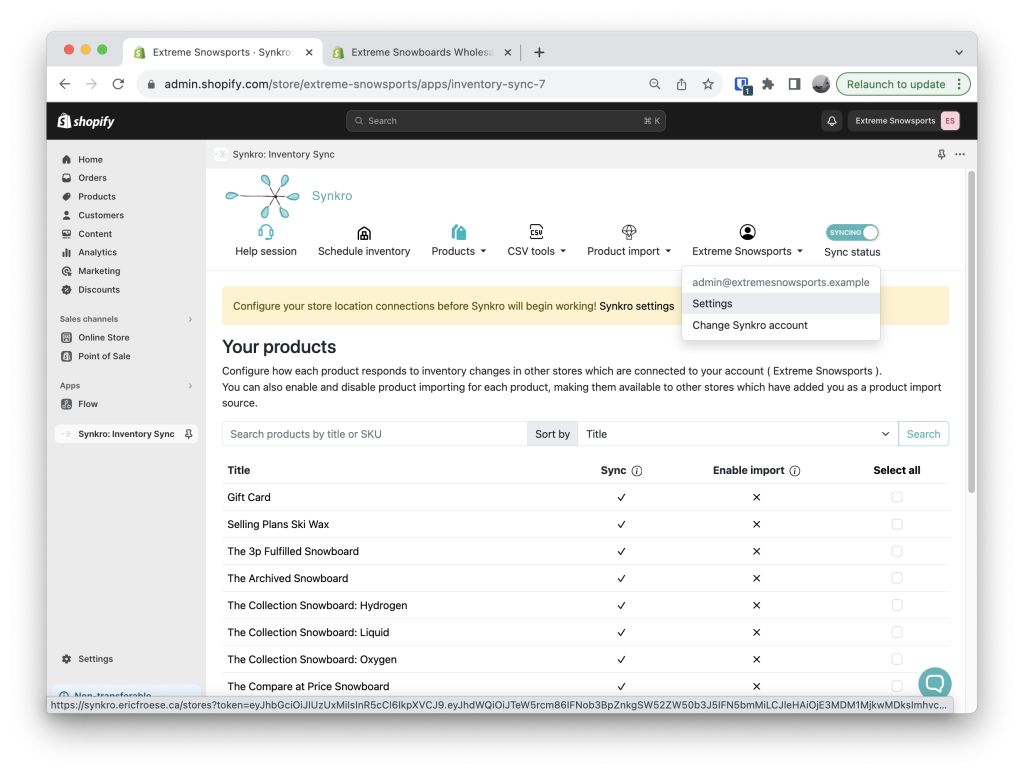
Task: Open the chat support bubble
Action: coord(935,683)
